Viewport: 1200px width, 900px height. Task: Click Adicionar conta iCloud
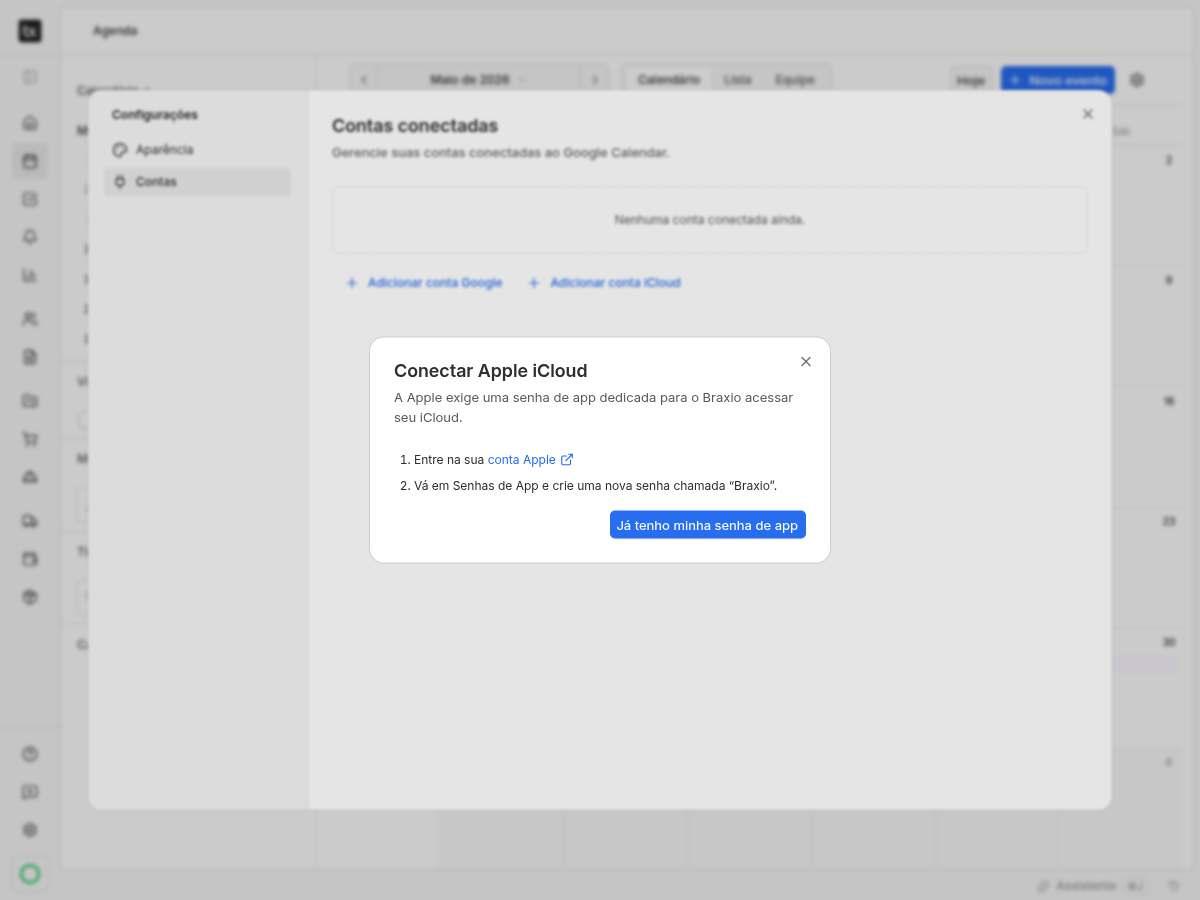605,283
